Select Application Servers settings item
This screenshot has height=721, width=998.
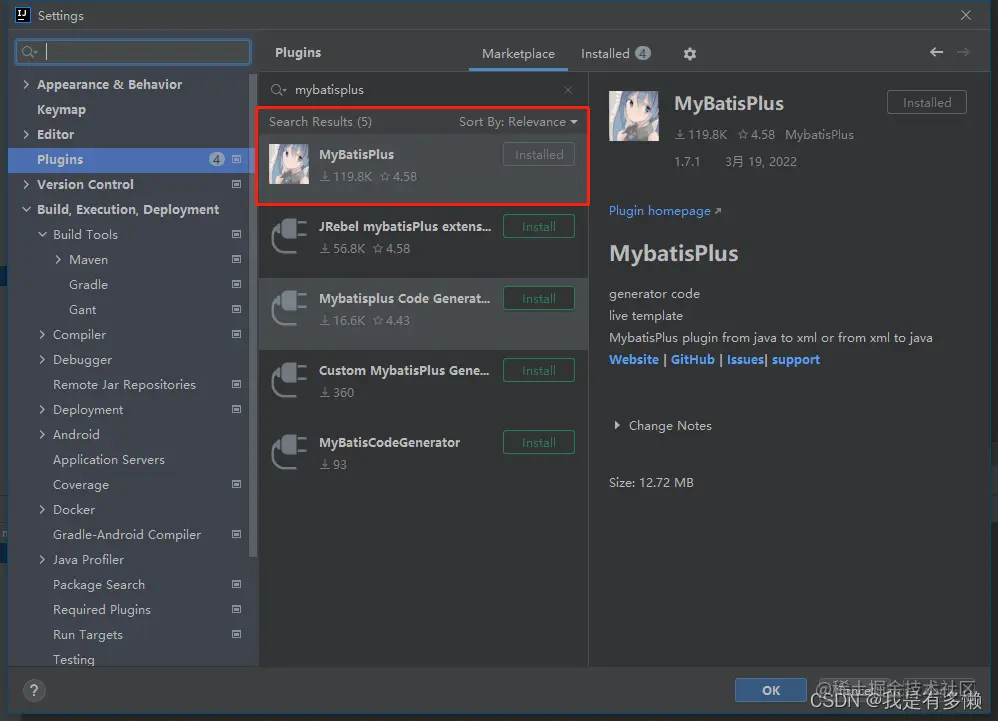[109, 459]
